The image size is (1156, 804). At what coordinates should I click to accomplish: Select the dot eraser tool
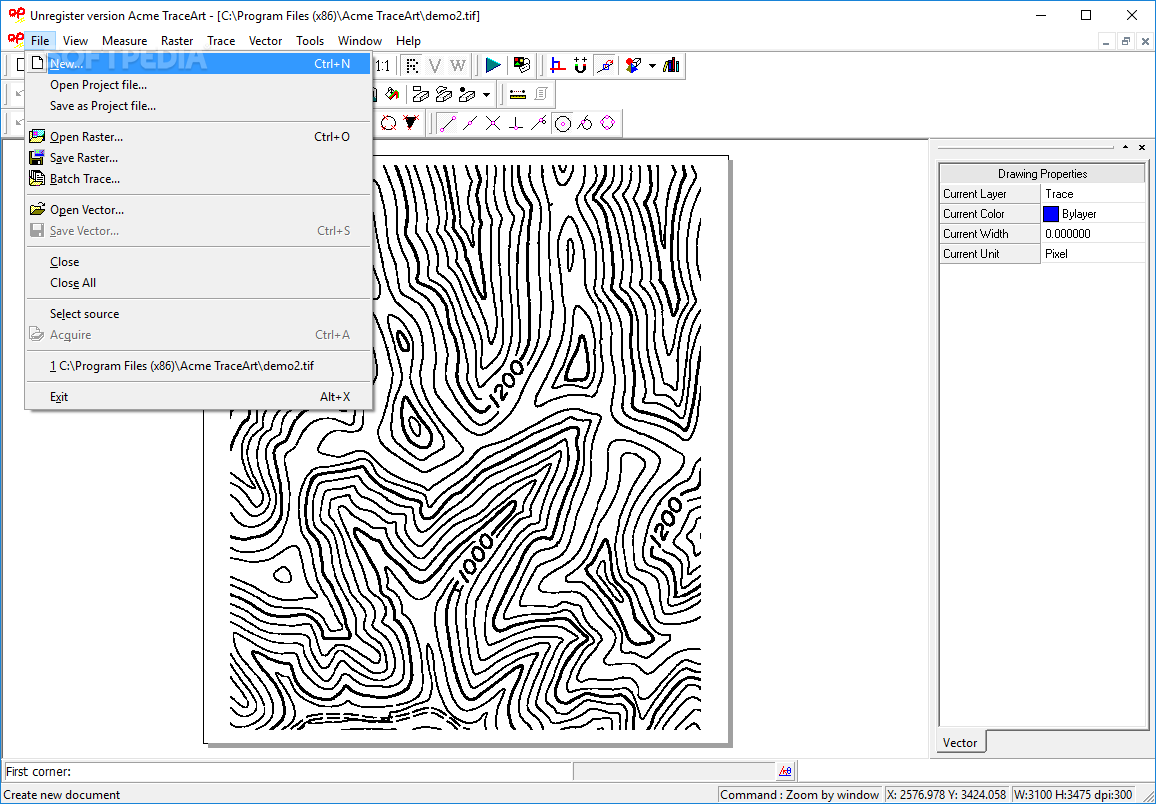coord(467,94)
